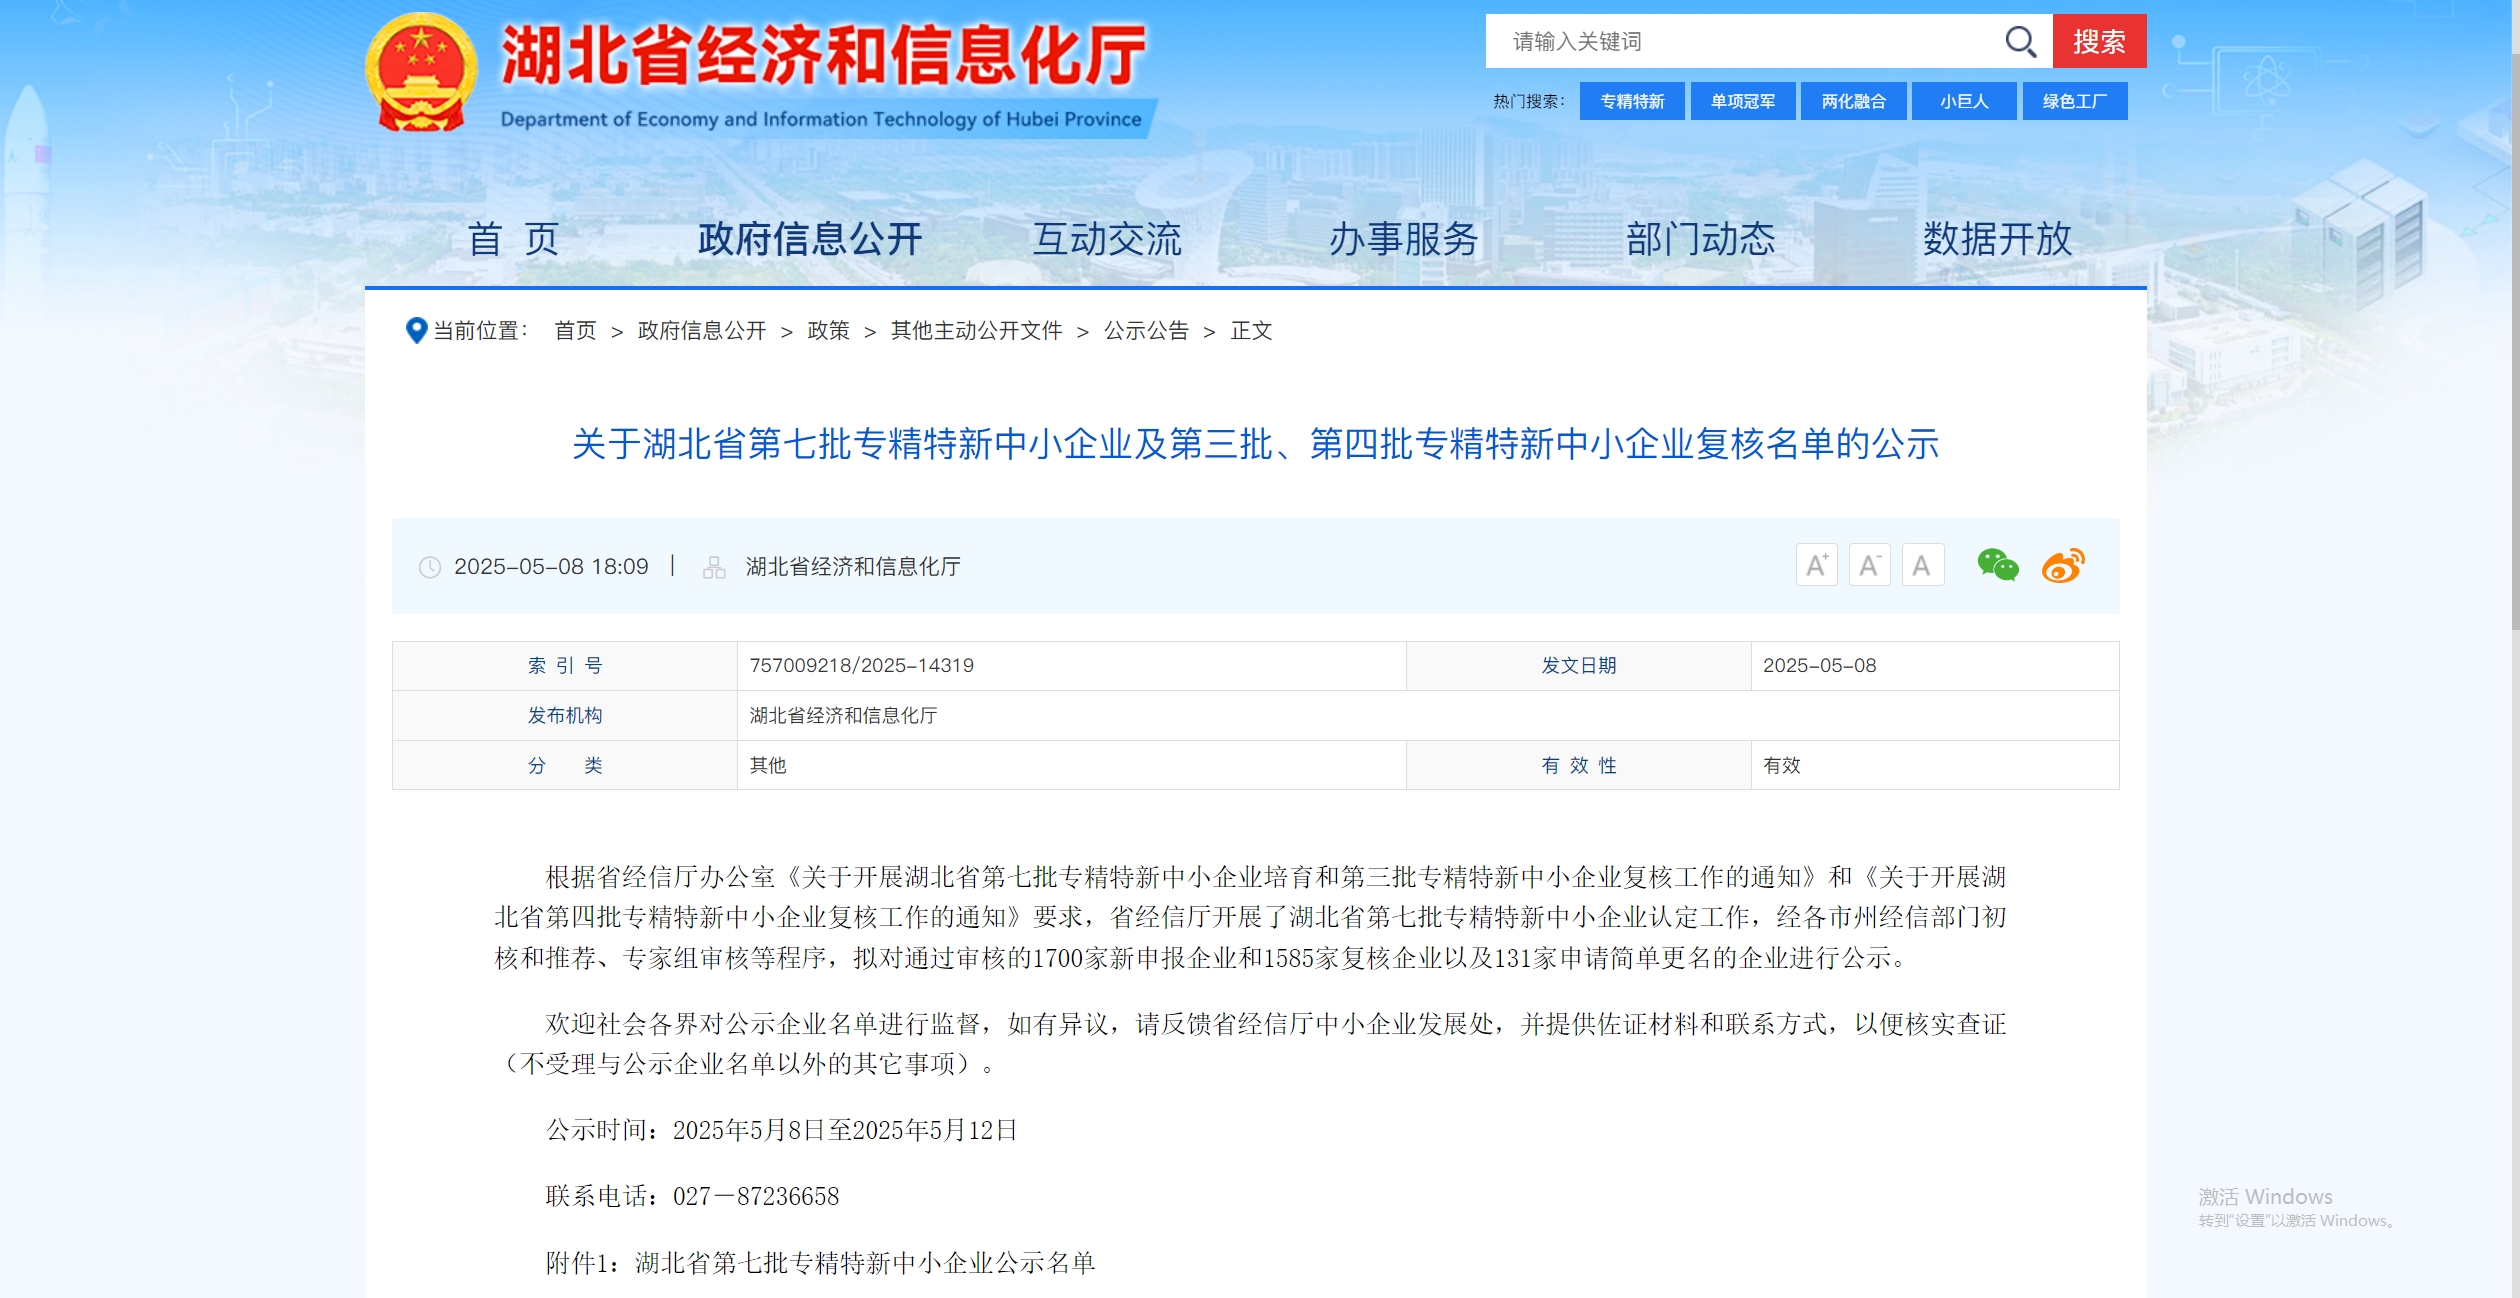2520x1298 pixels.
Task: Open the 数据开放 navigation menu
Action: point(1996,239)
